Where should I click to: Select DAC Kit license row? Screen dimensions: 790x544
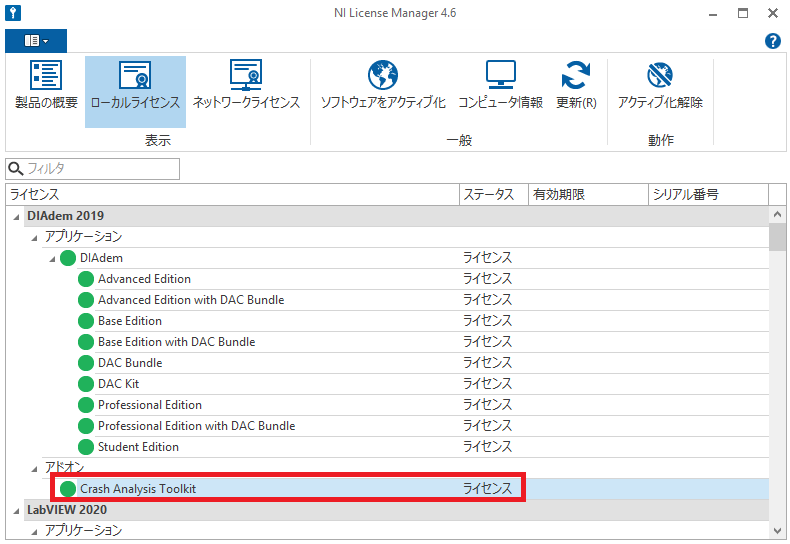point(423,384)
